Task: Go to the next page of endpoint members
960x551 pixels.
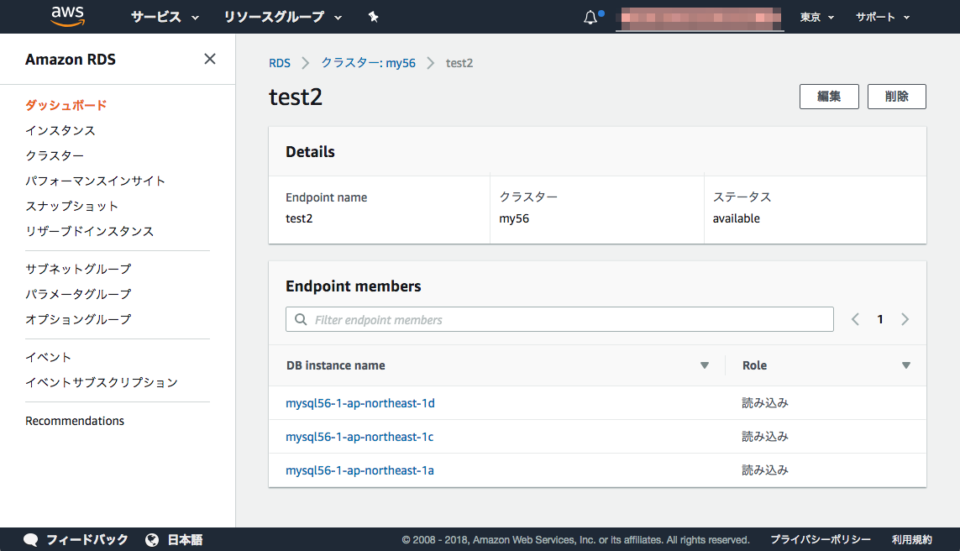Action: click(905, 319)
